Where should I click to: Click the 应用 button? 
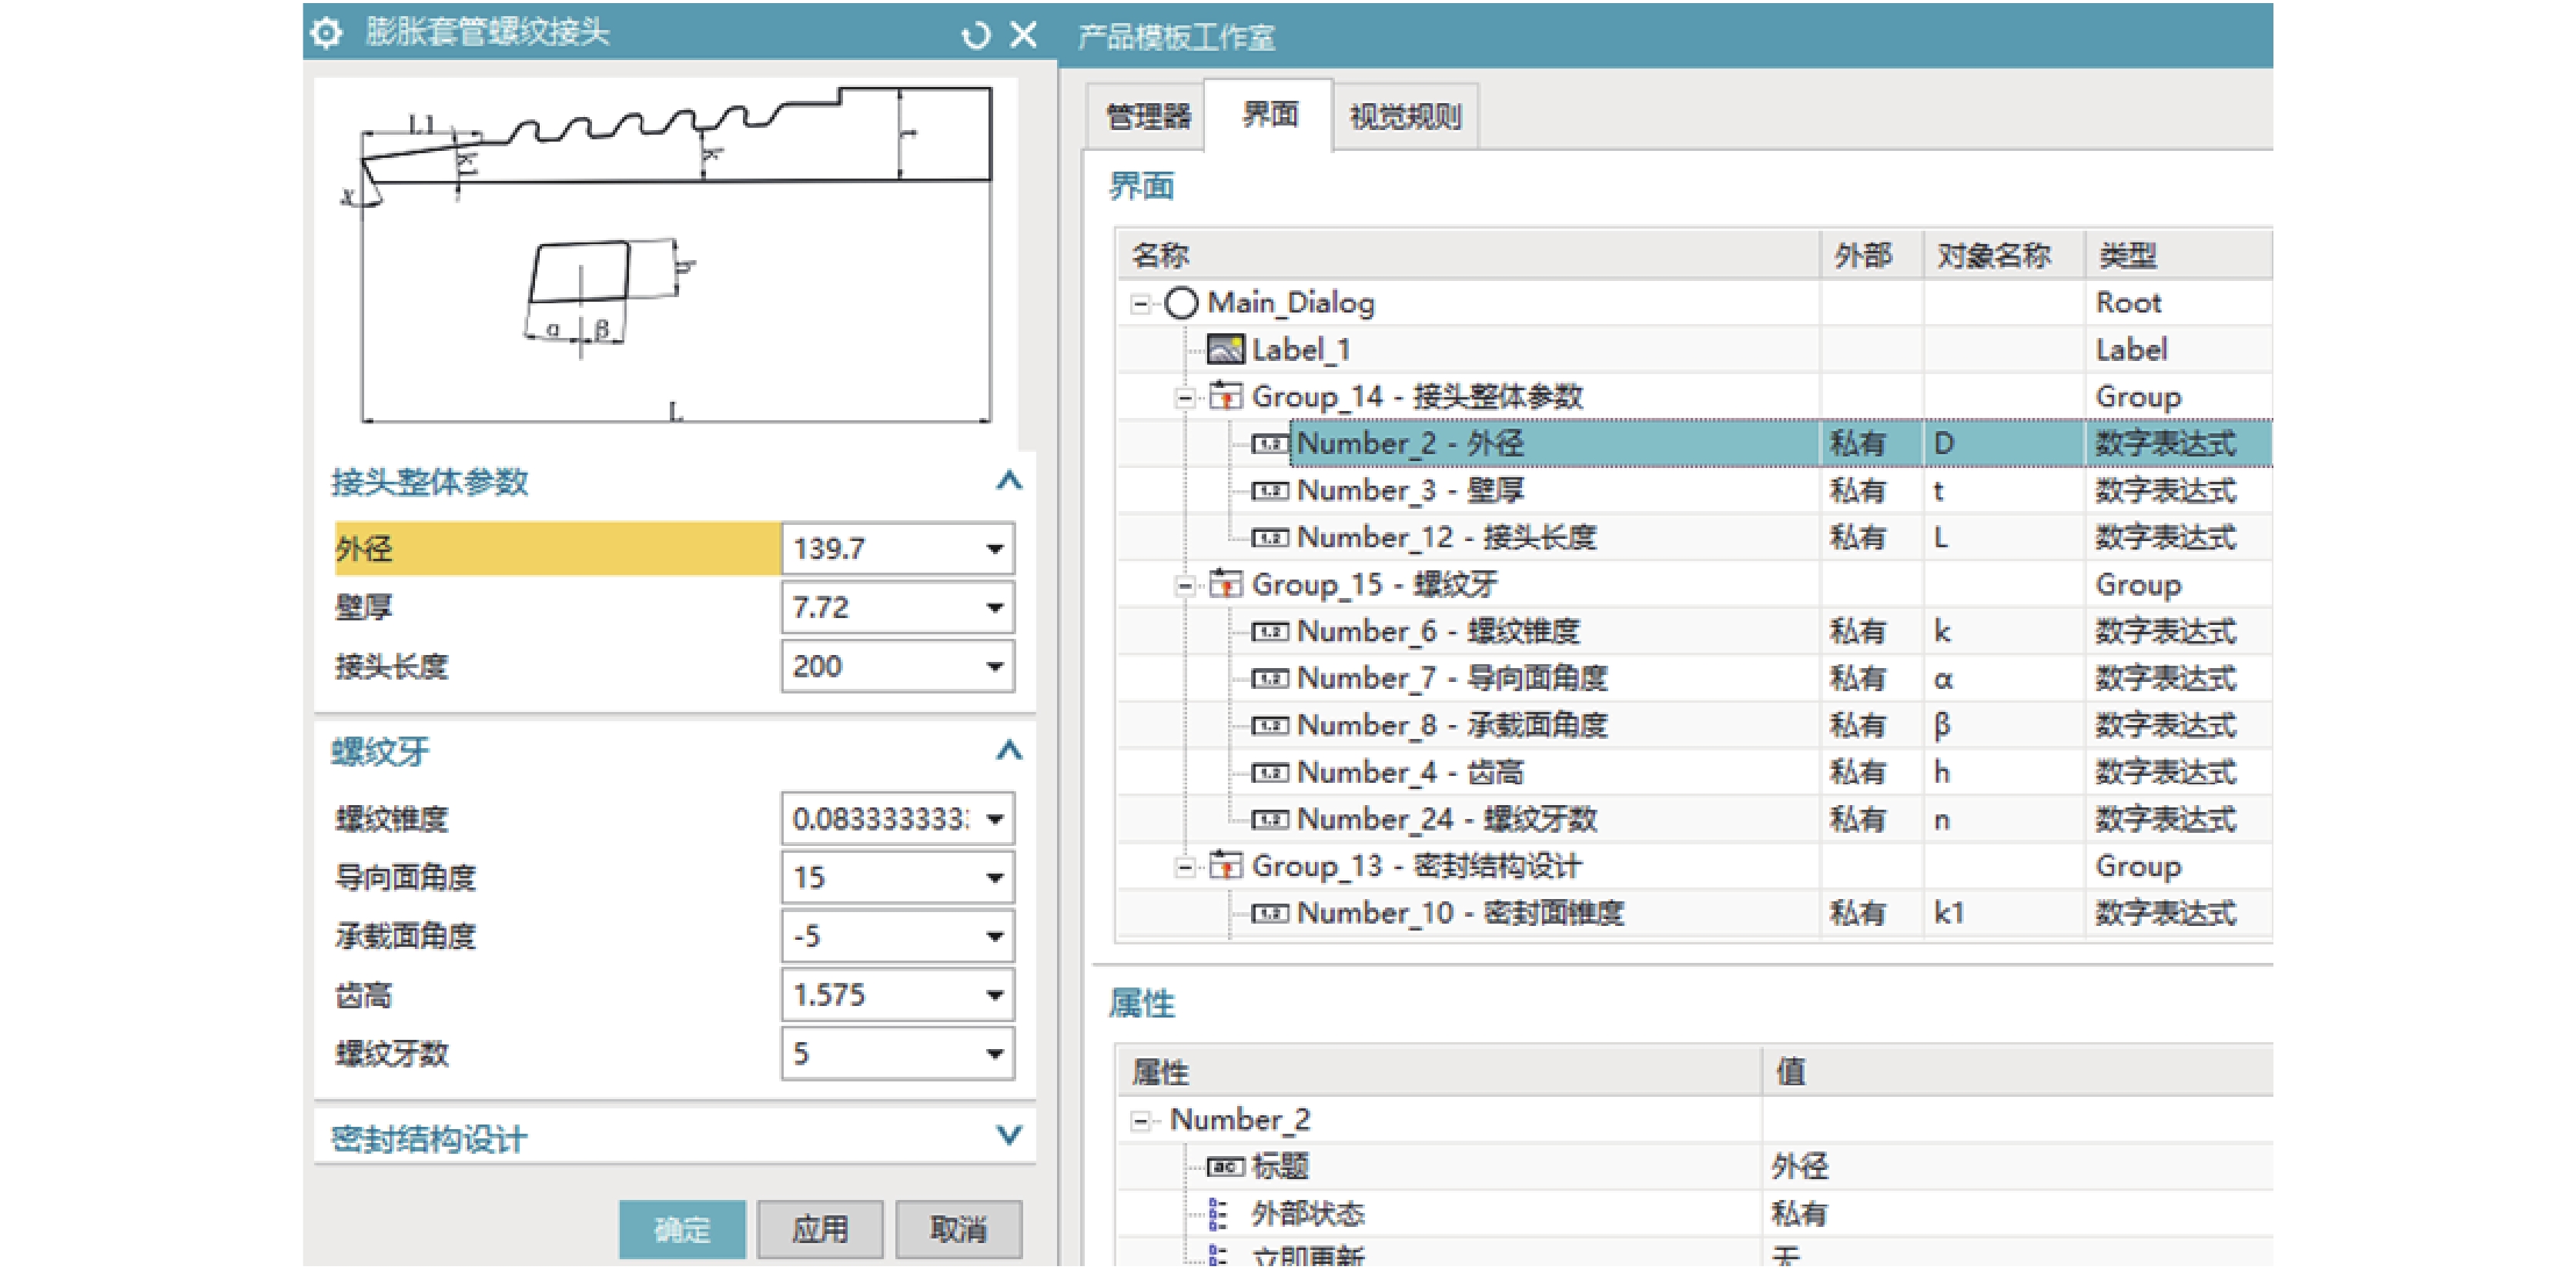pos(820,1229)
